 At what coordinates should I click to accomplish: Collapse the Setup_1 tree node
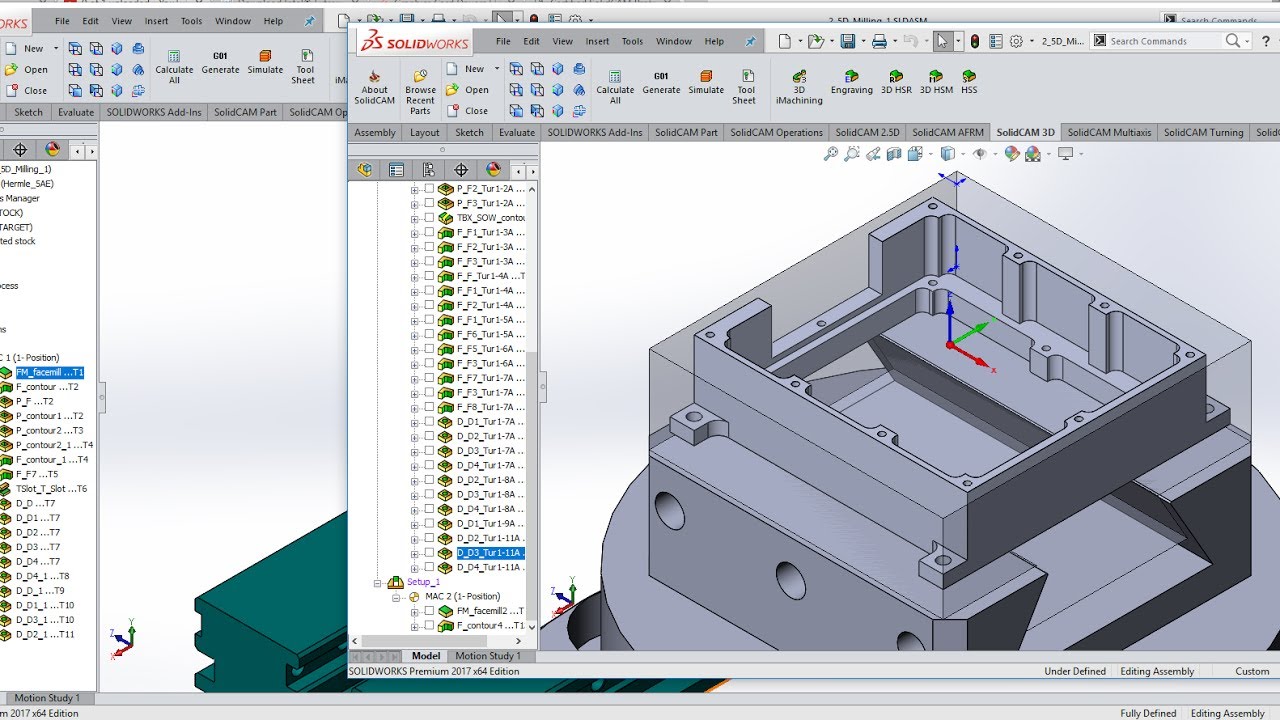point(378,582)
